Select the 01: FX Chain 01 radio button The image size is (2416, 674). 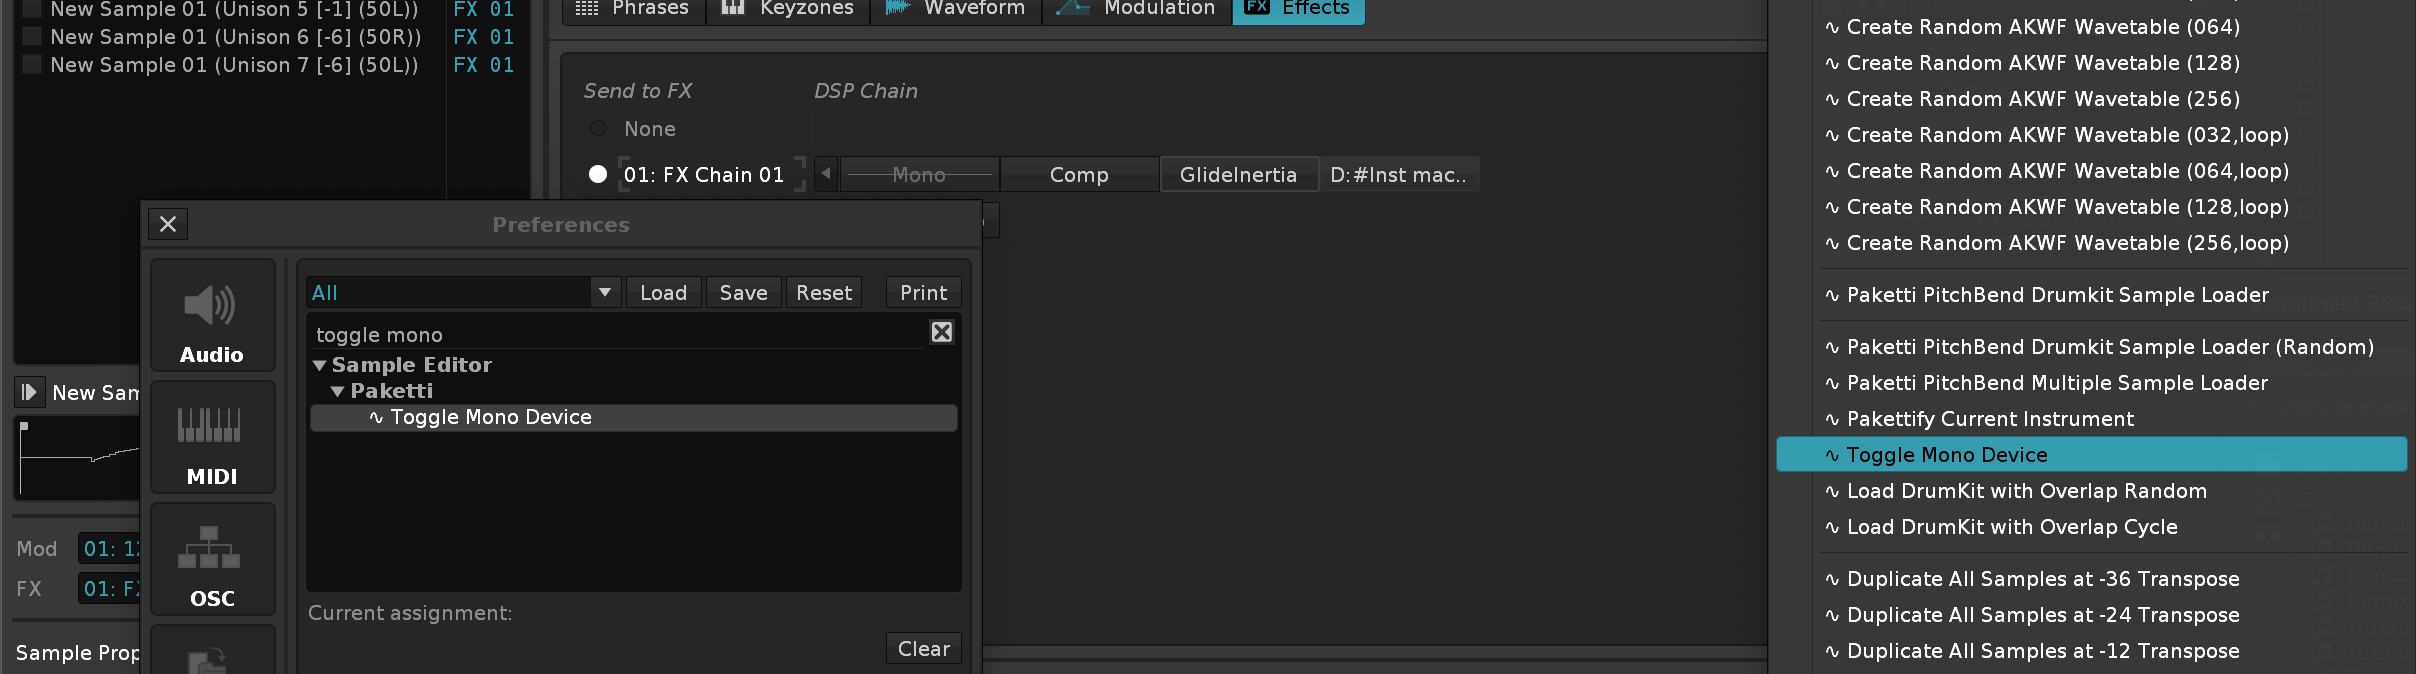[598, 174]
